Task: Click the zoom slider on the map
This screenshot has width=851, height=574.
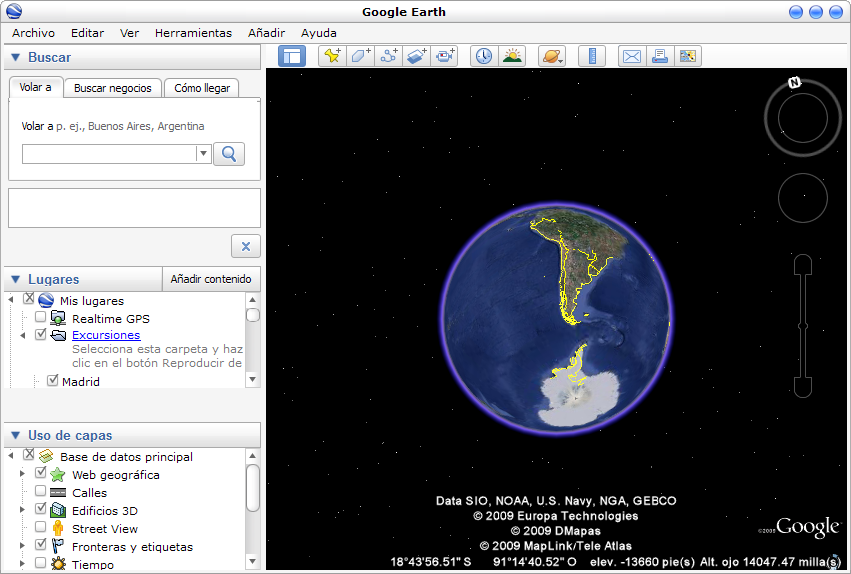Action: click(802, 326)
